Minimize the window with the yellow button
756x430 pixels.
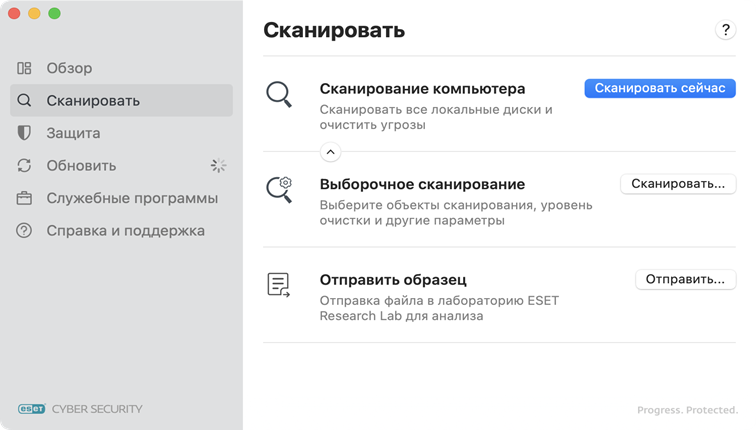tap(34, 14)
